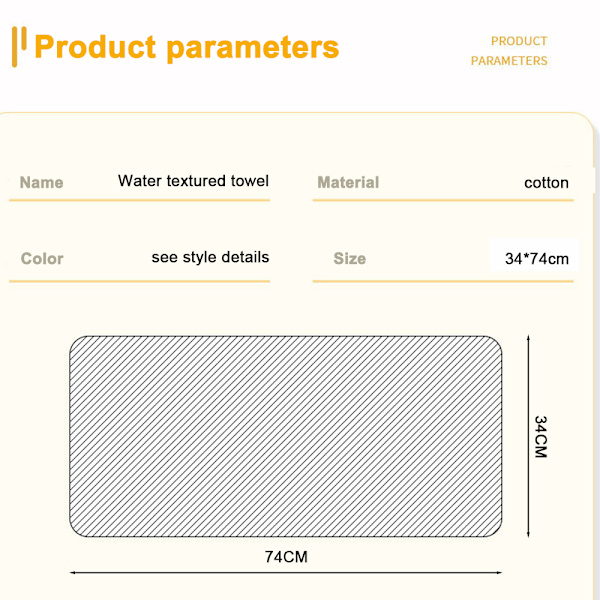
Task: Click the "see style details" text
Action: [210, 257]
